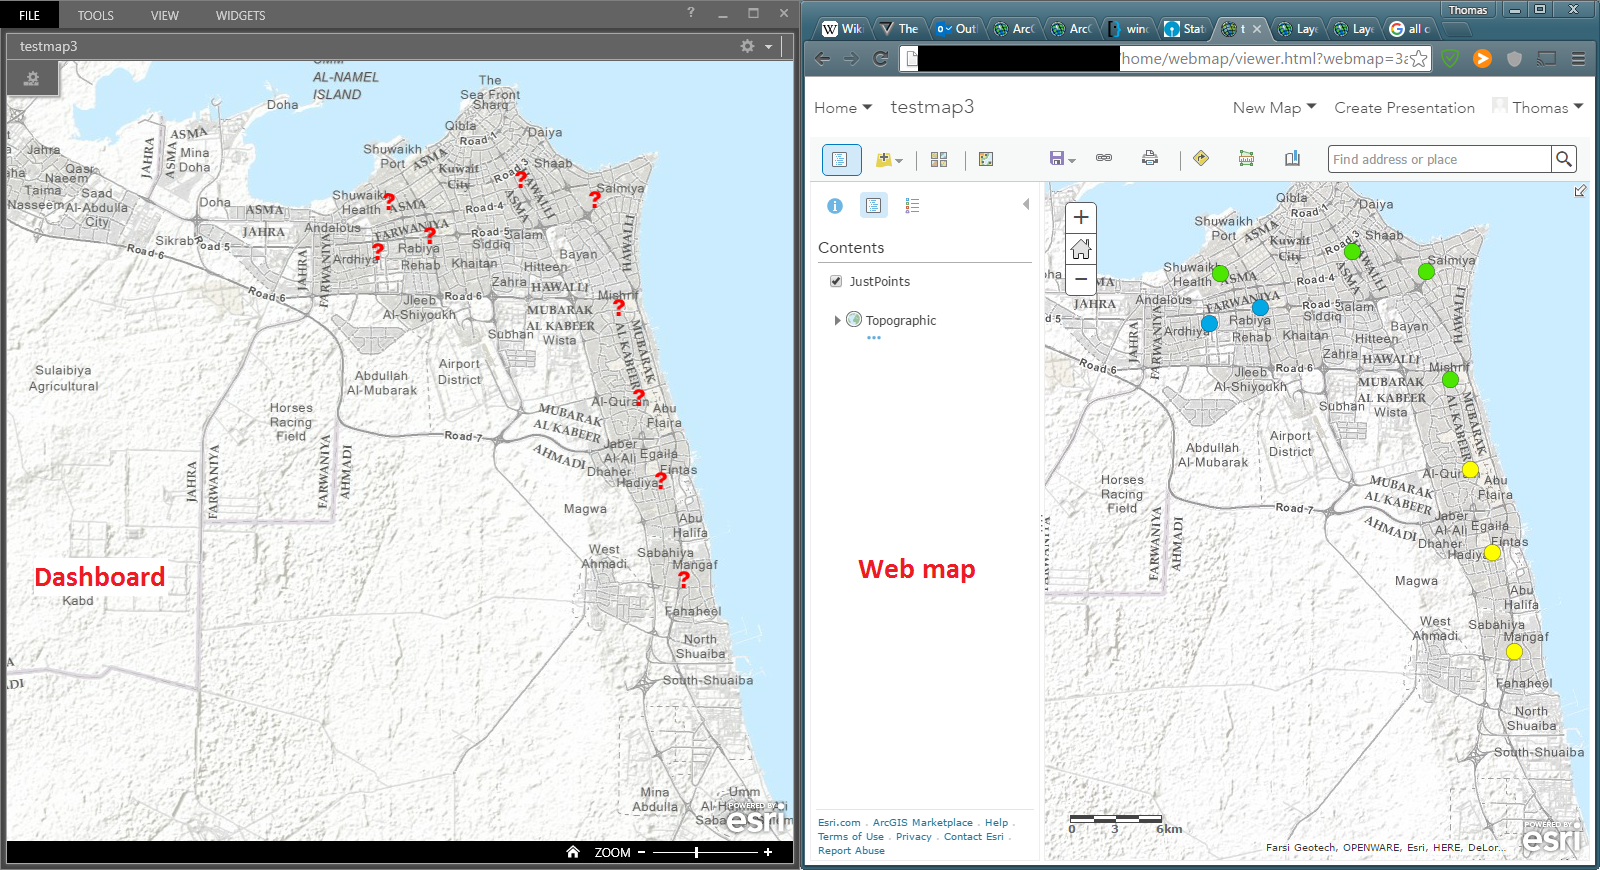Open the VIEW menu in Dashboard
Screen dimensions: 1600x870
165,15
